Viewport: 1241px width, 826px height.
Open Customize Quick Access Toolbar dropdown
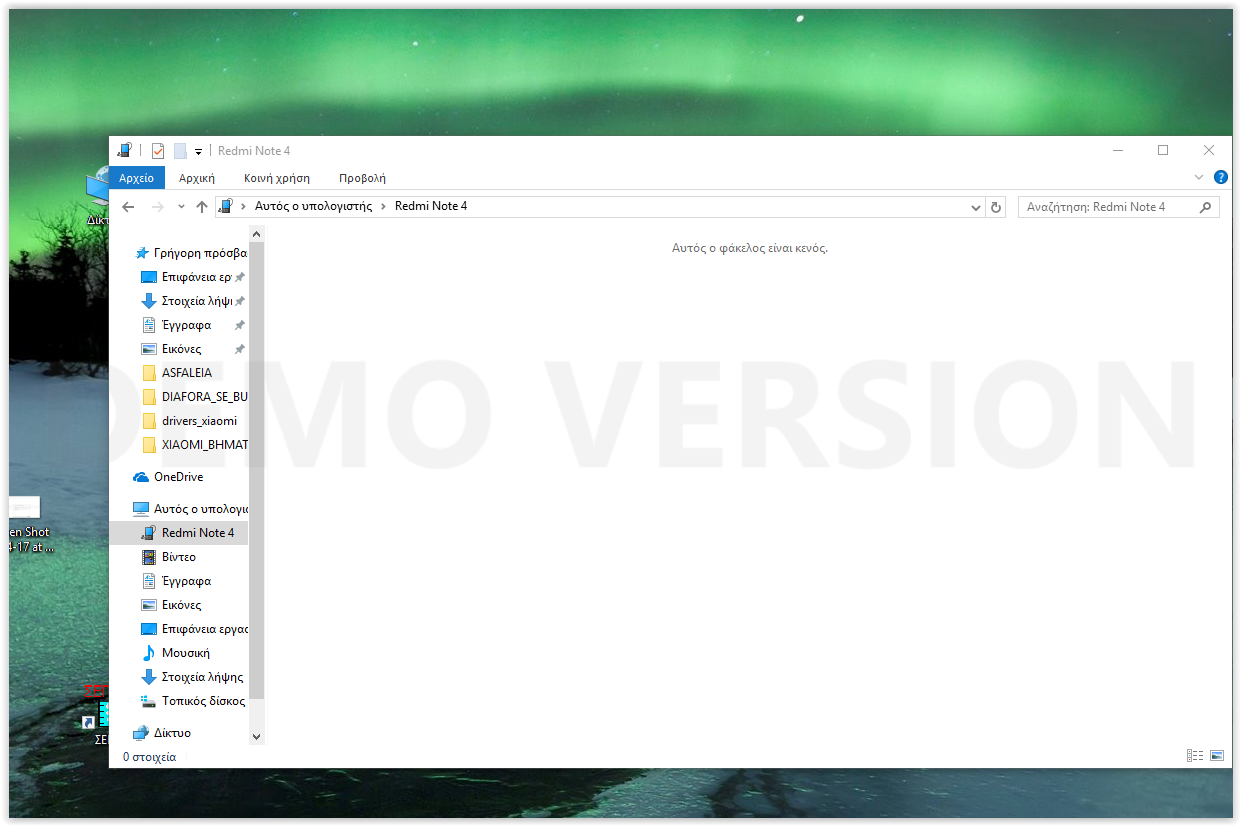[198, 152]
